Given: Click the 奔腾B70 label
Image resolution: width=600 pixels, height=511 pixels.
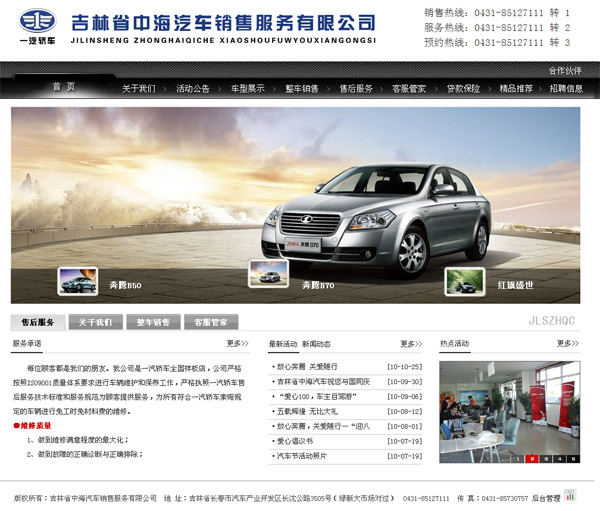Looking at the screenshot, I should click(318, 285).
